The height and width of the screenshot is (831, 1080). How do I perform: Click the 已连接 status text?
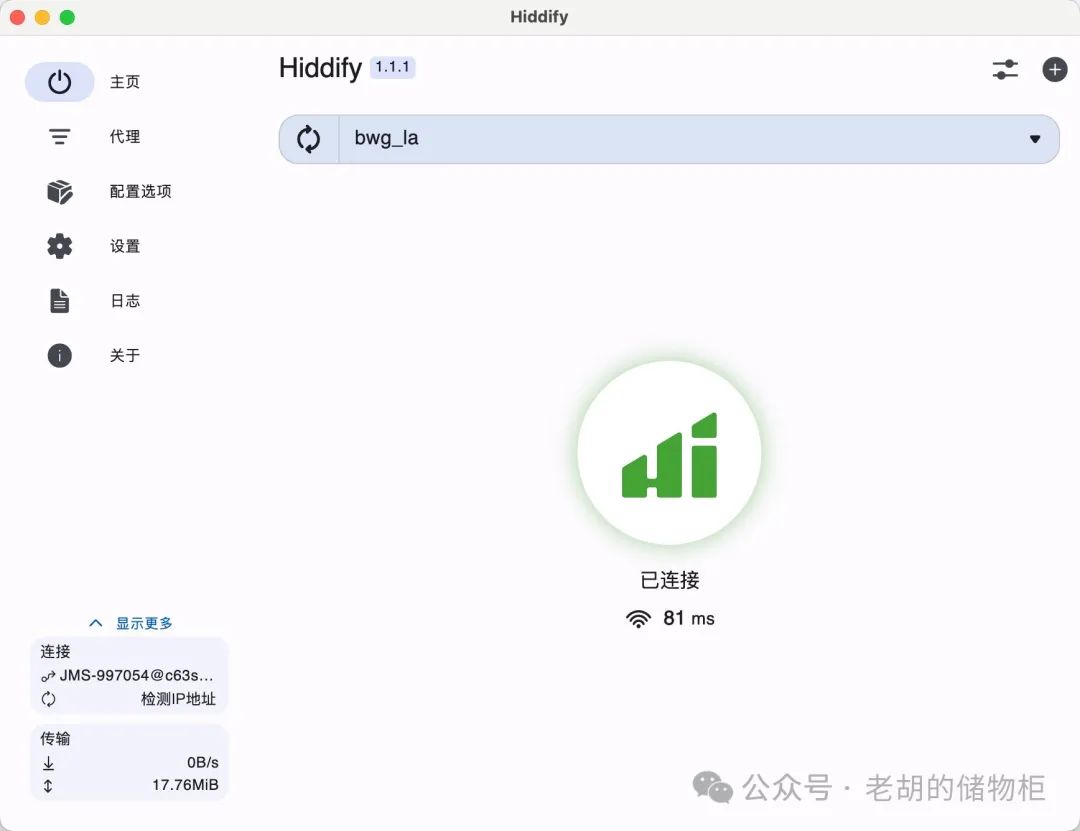[669, 580]
